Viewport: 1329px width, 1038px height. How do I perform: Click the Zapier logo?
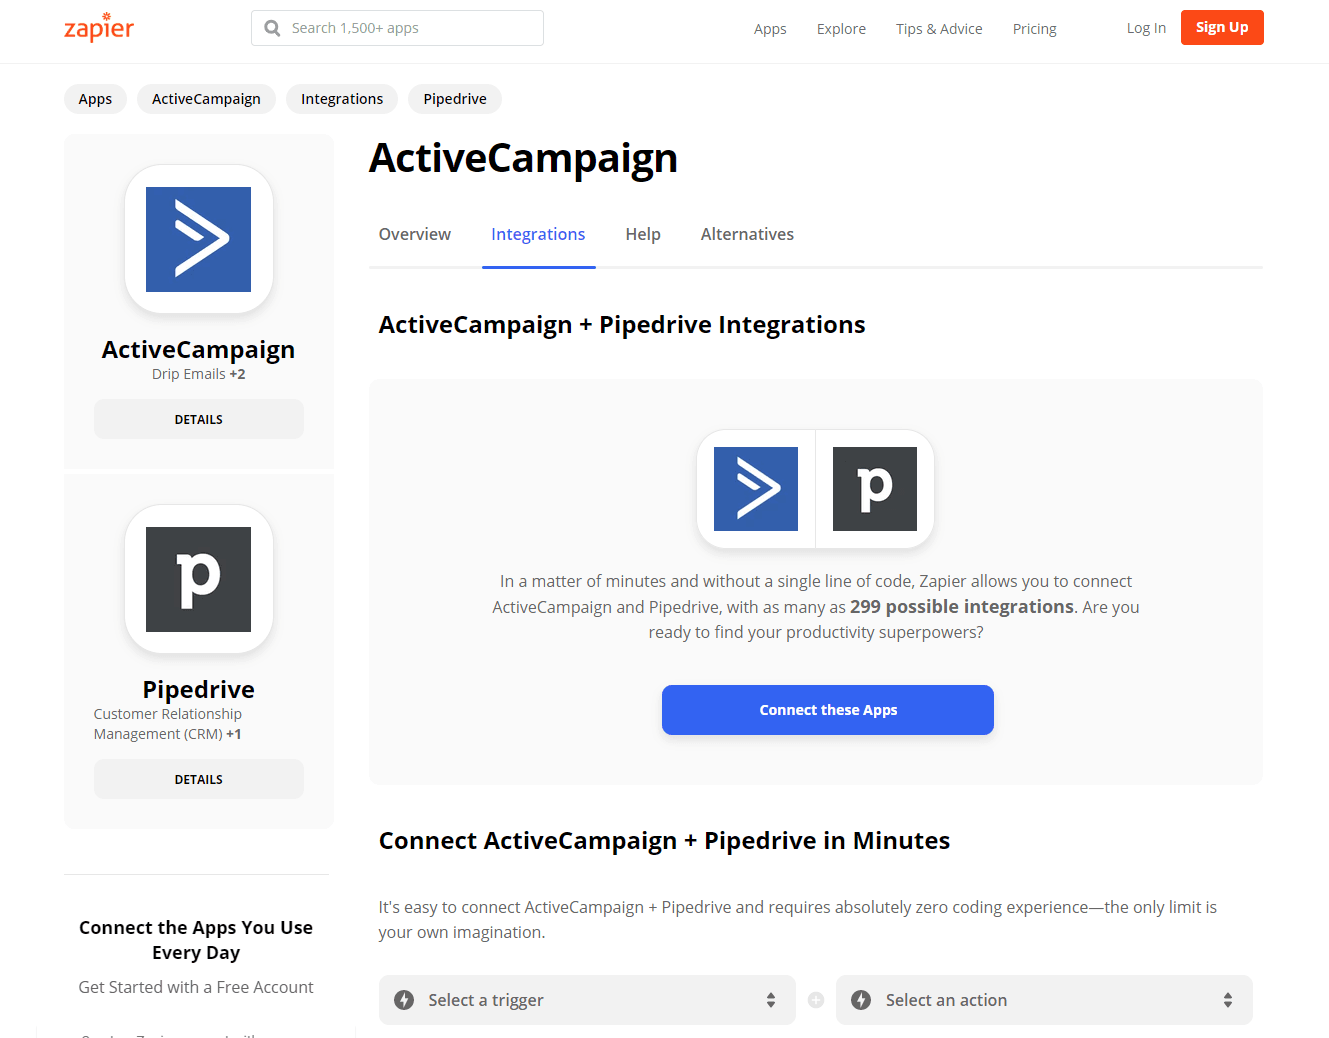[x=99, y=27]
